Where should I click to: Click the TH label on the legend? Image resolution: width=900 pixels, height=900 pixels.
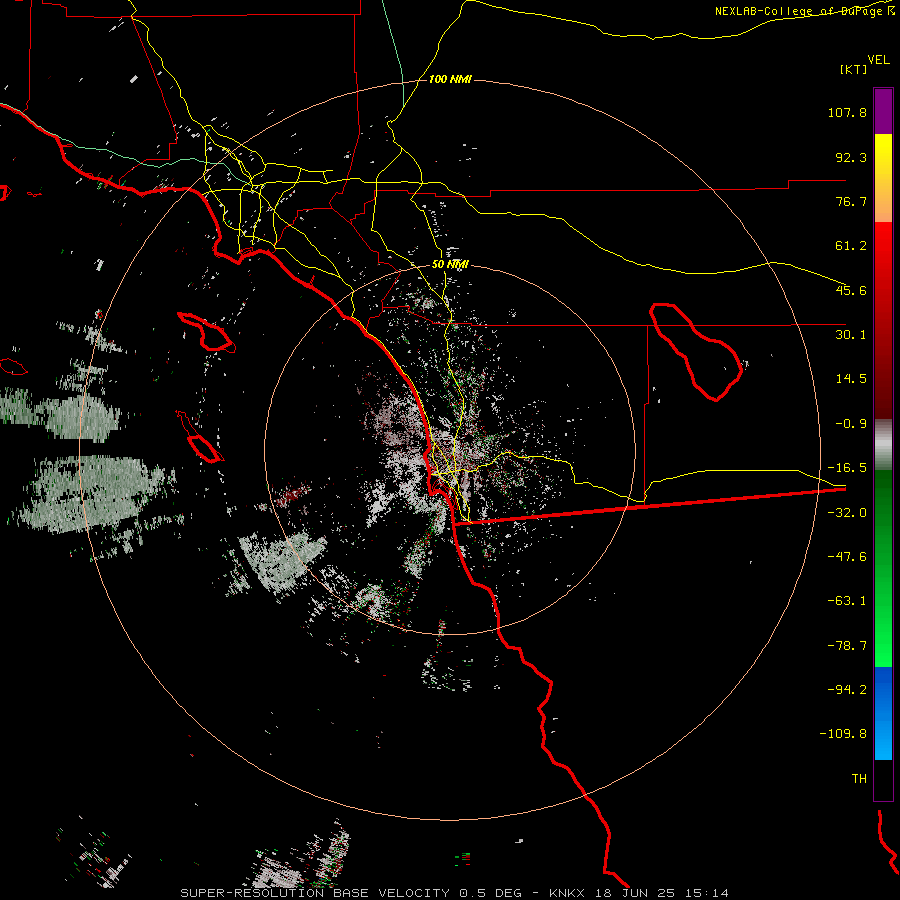(x=859, y=778)
